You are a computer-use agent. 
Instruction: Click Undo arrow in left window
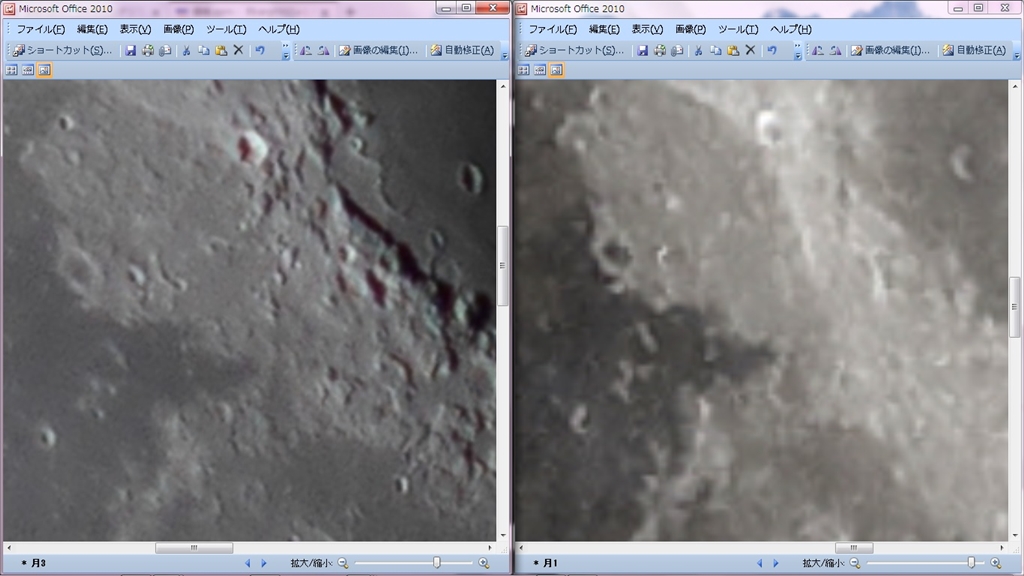(260, 50)
